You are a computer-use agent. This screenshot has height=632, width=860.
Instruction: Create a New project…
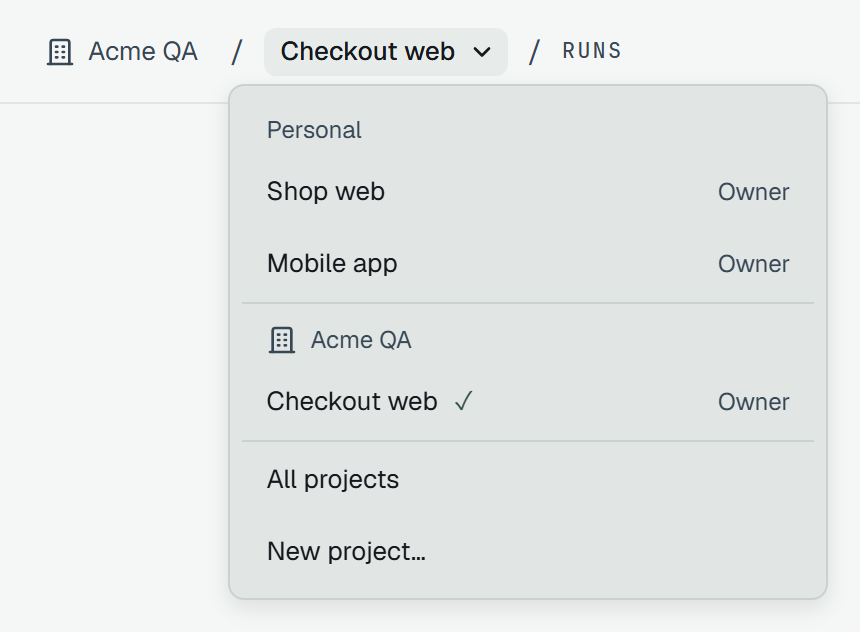pos(528,551)
